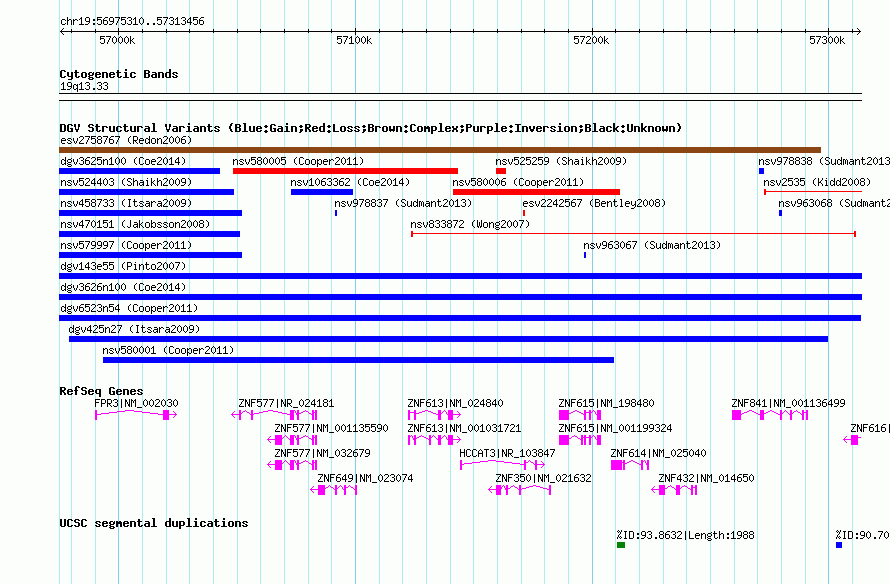Screen dimensions: 890x584
Task: Select nsv458733 (Itsara2009) label
Action: [126, 203]
